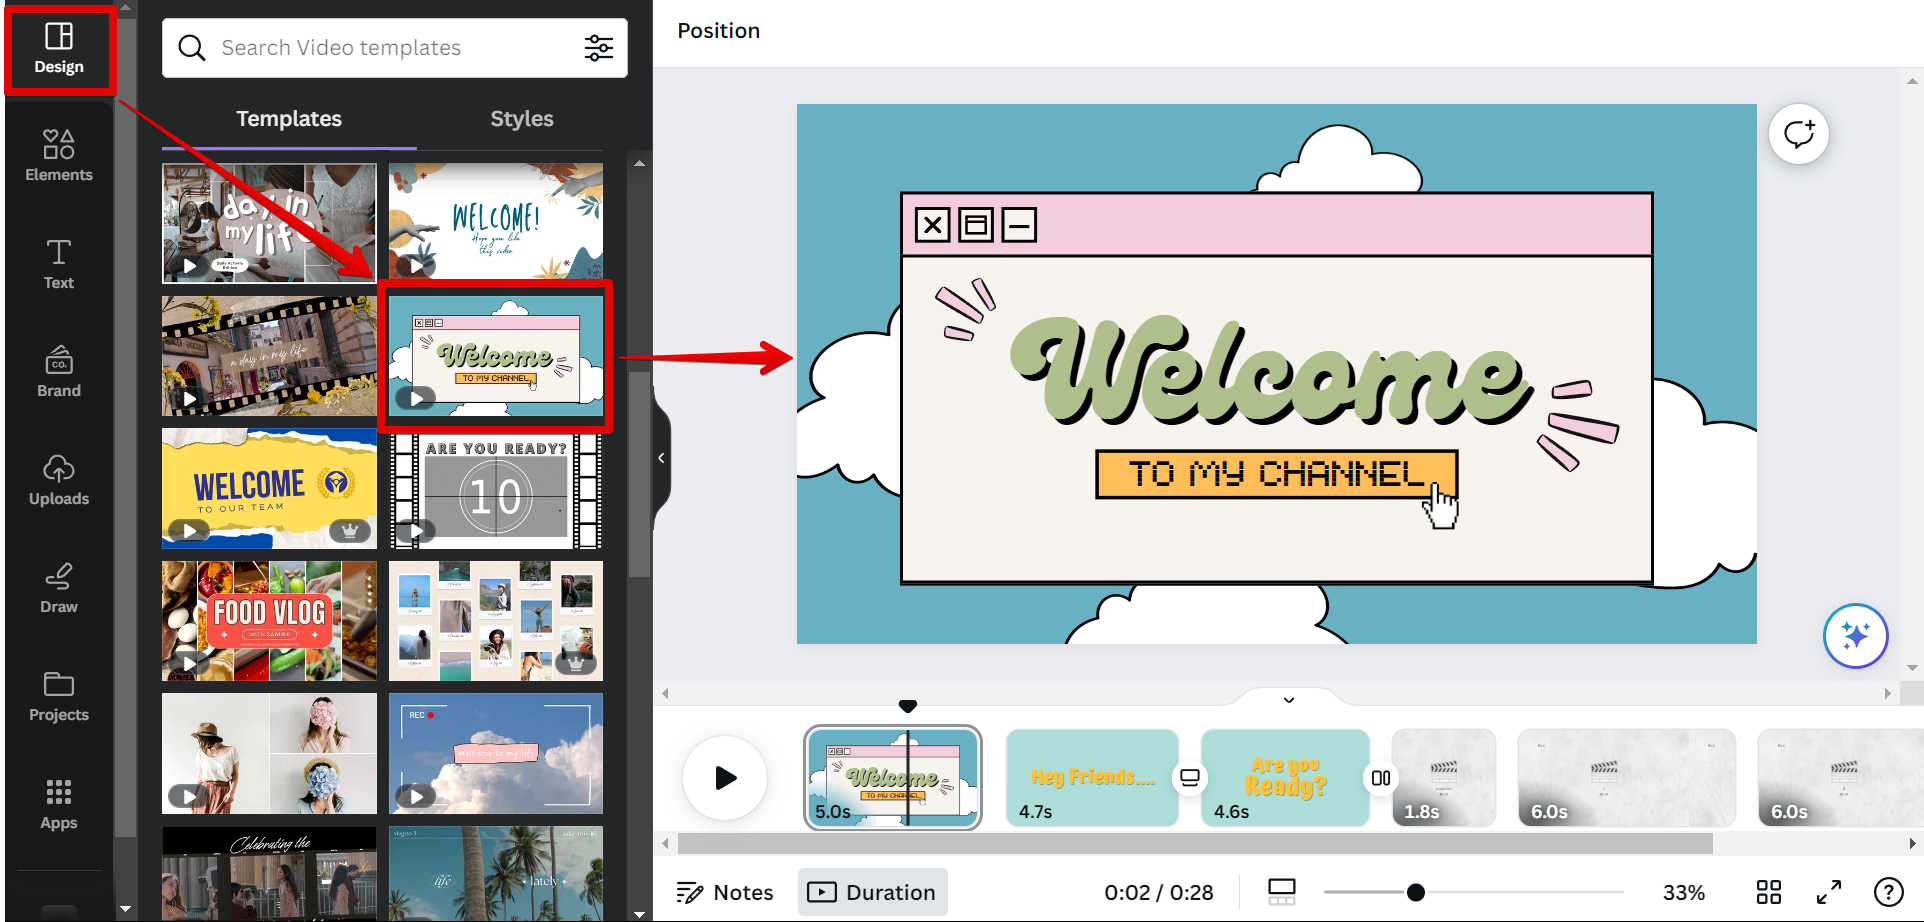Add a comment with the comment icon

(1798, 134)
